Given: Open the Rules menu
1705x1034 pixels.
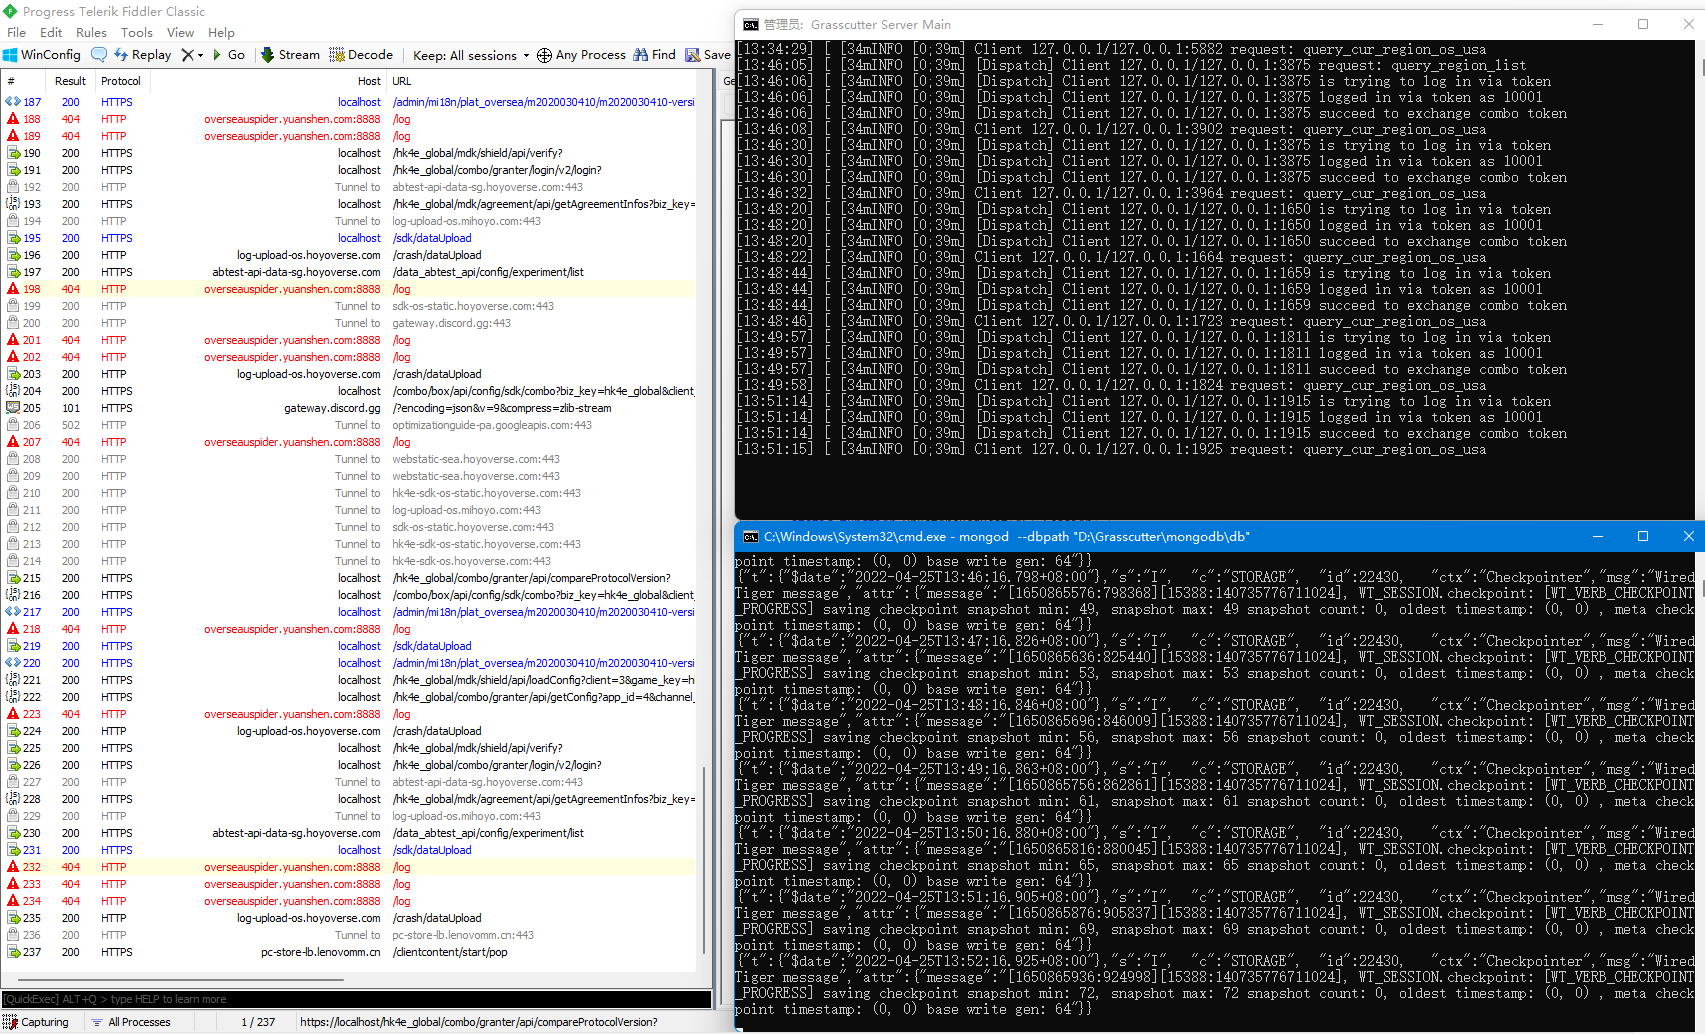Looking at the screenshot, I should [x=91, y=32].
